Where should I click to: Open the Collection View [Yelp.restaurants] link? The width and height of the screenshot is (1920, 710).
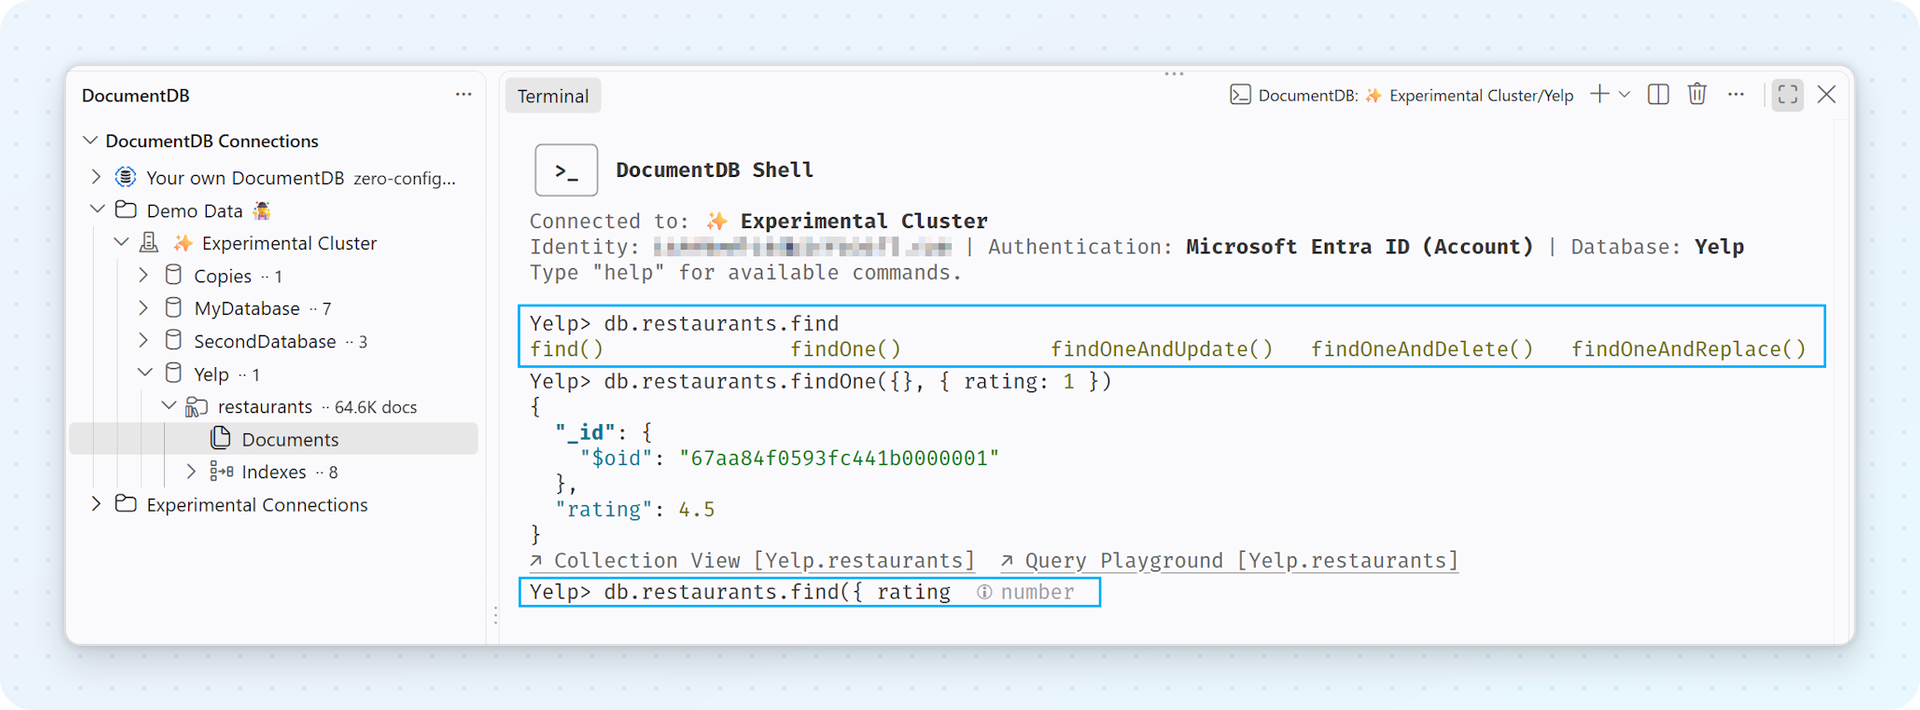[752, 561]
